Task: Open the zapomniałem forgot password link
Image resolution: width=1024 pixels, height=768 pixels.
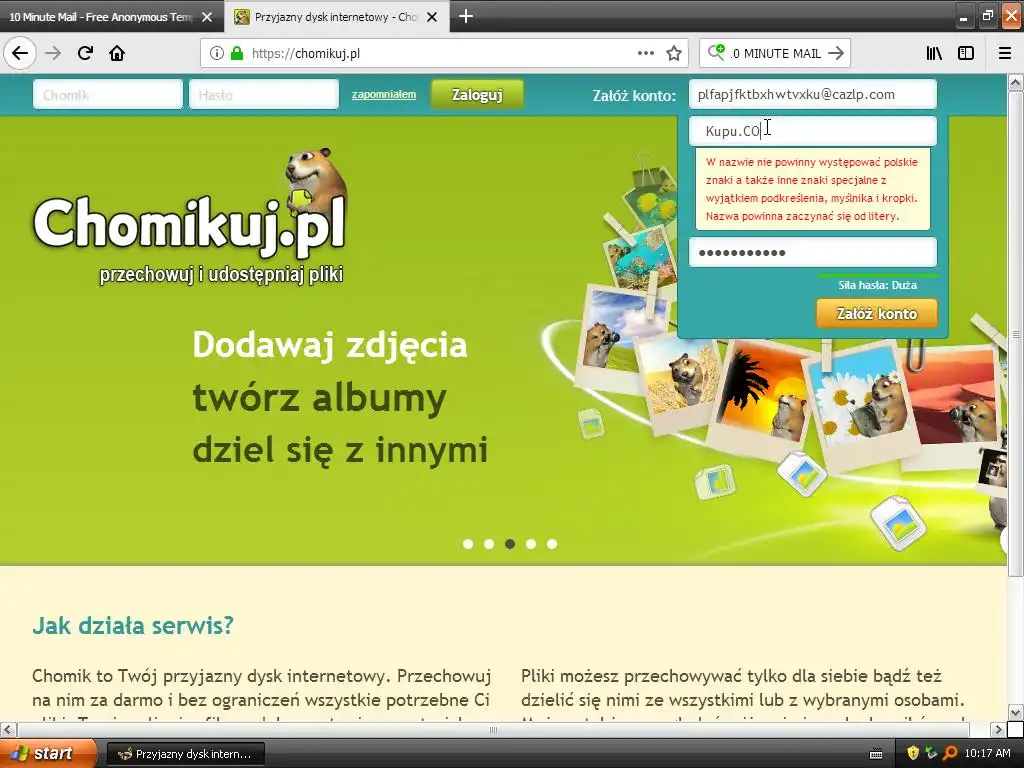Action: tap(383, 94)
